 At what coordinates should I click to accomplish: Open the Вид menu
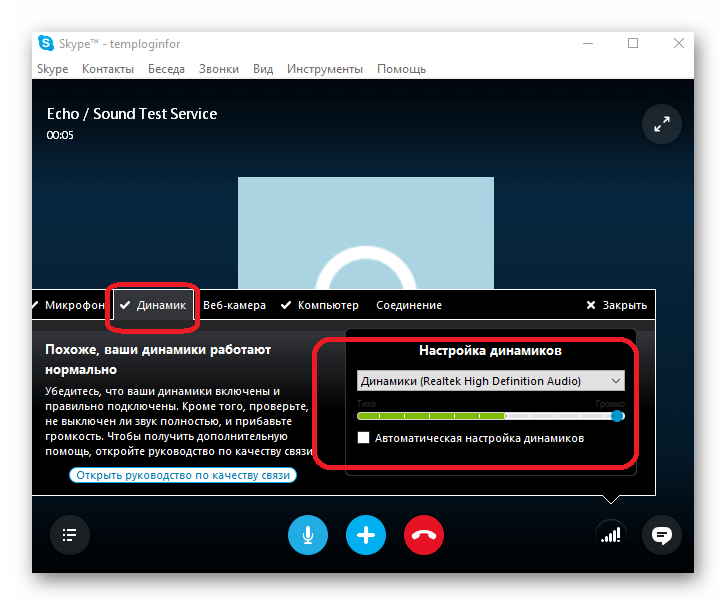click(x=263, y=69)
